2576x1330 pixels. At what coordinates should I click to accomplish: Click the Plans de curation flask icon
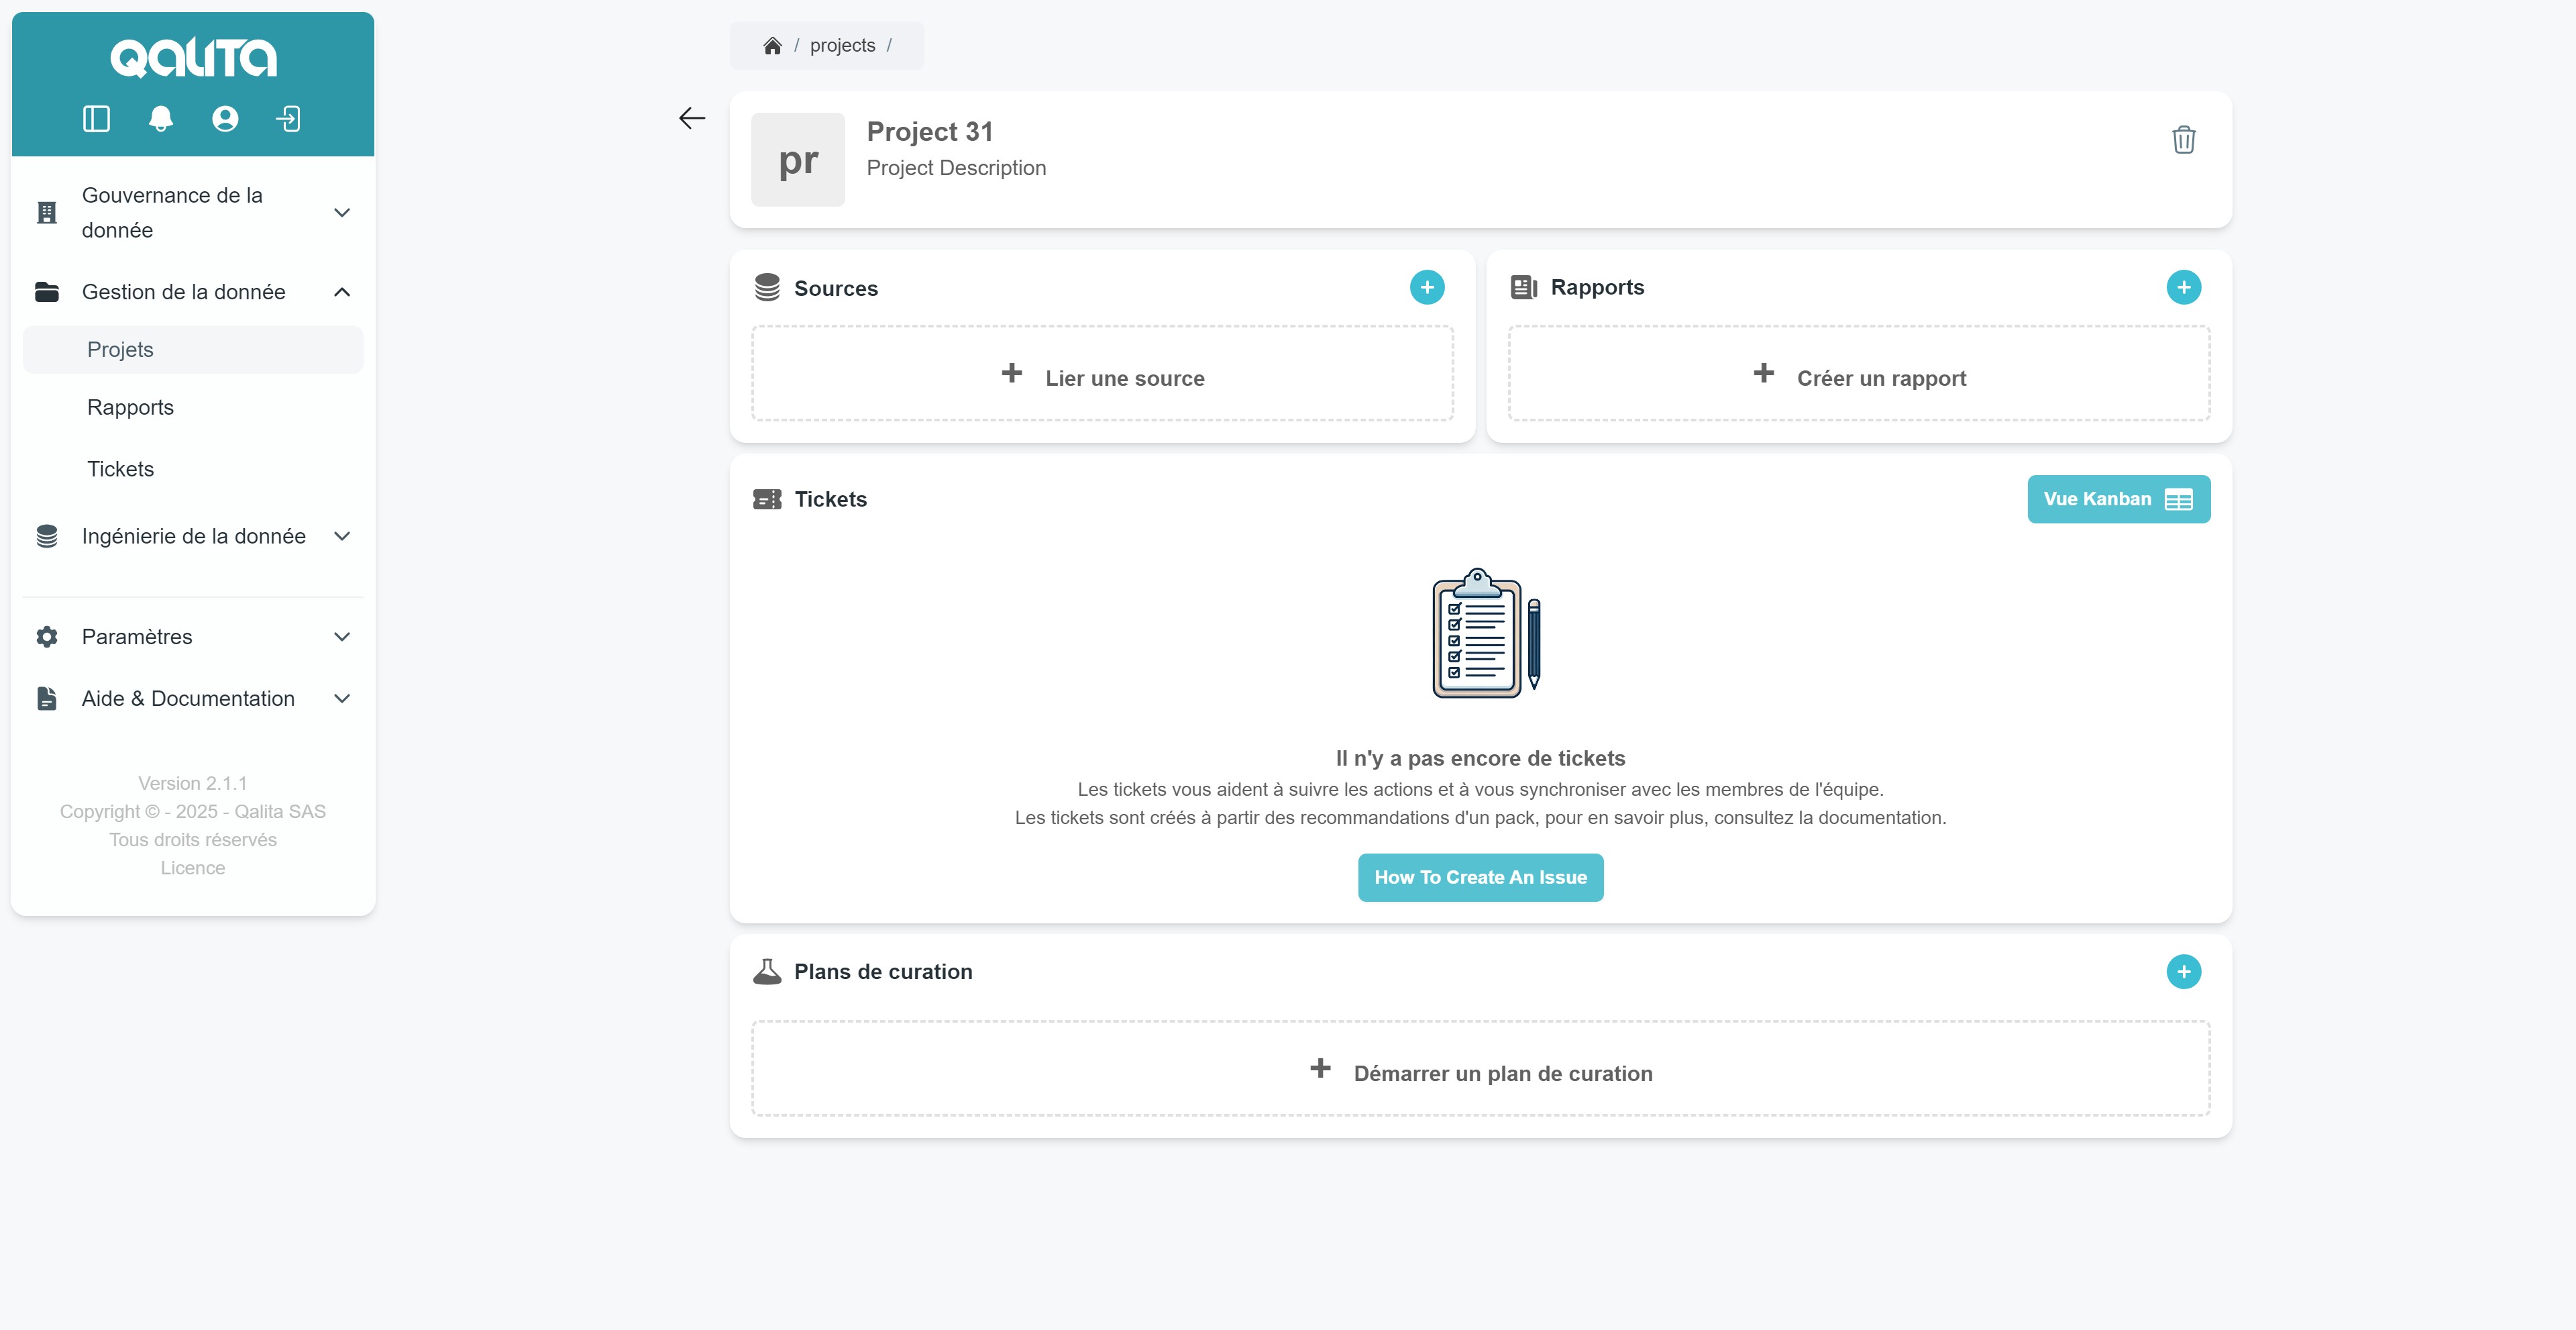[x=767, y=971]
